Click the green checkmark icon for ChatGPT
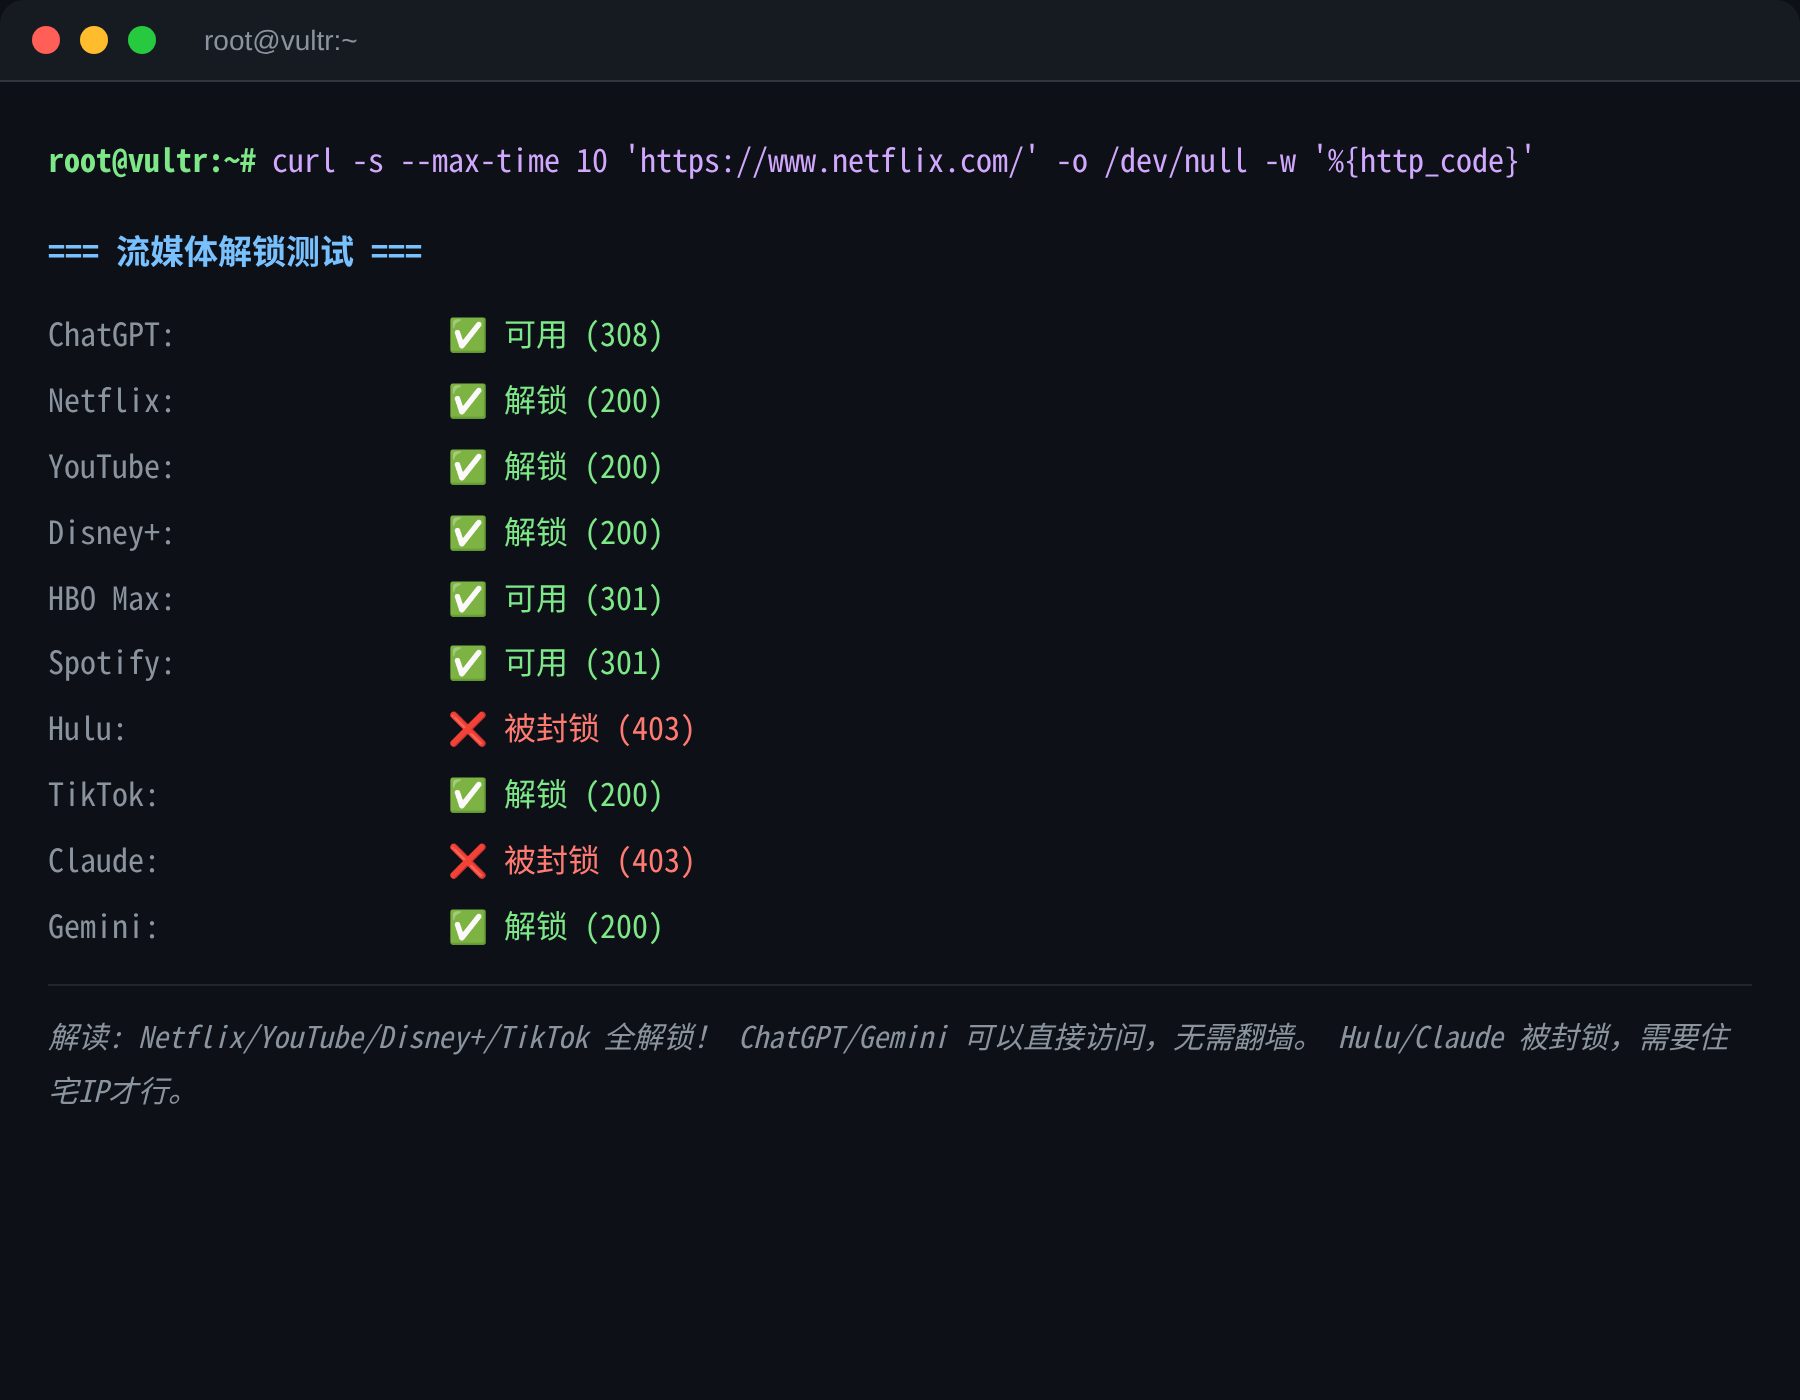The height and width of the screenshot is (1400, 1800). click(x=468, y=335)
